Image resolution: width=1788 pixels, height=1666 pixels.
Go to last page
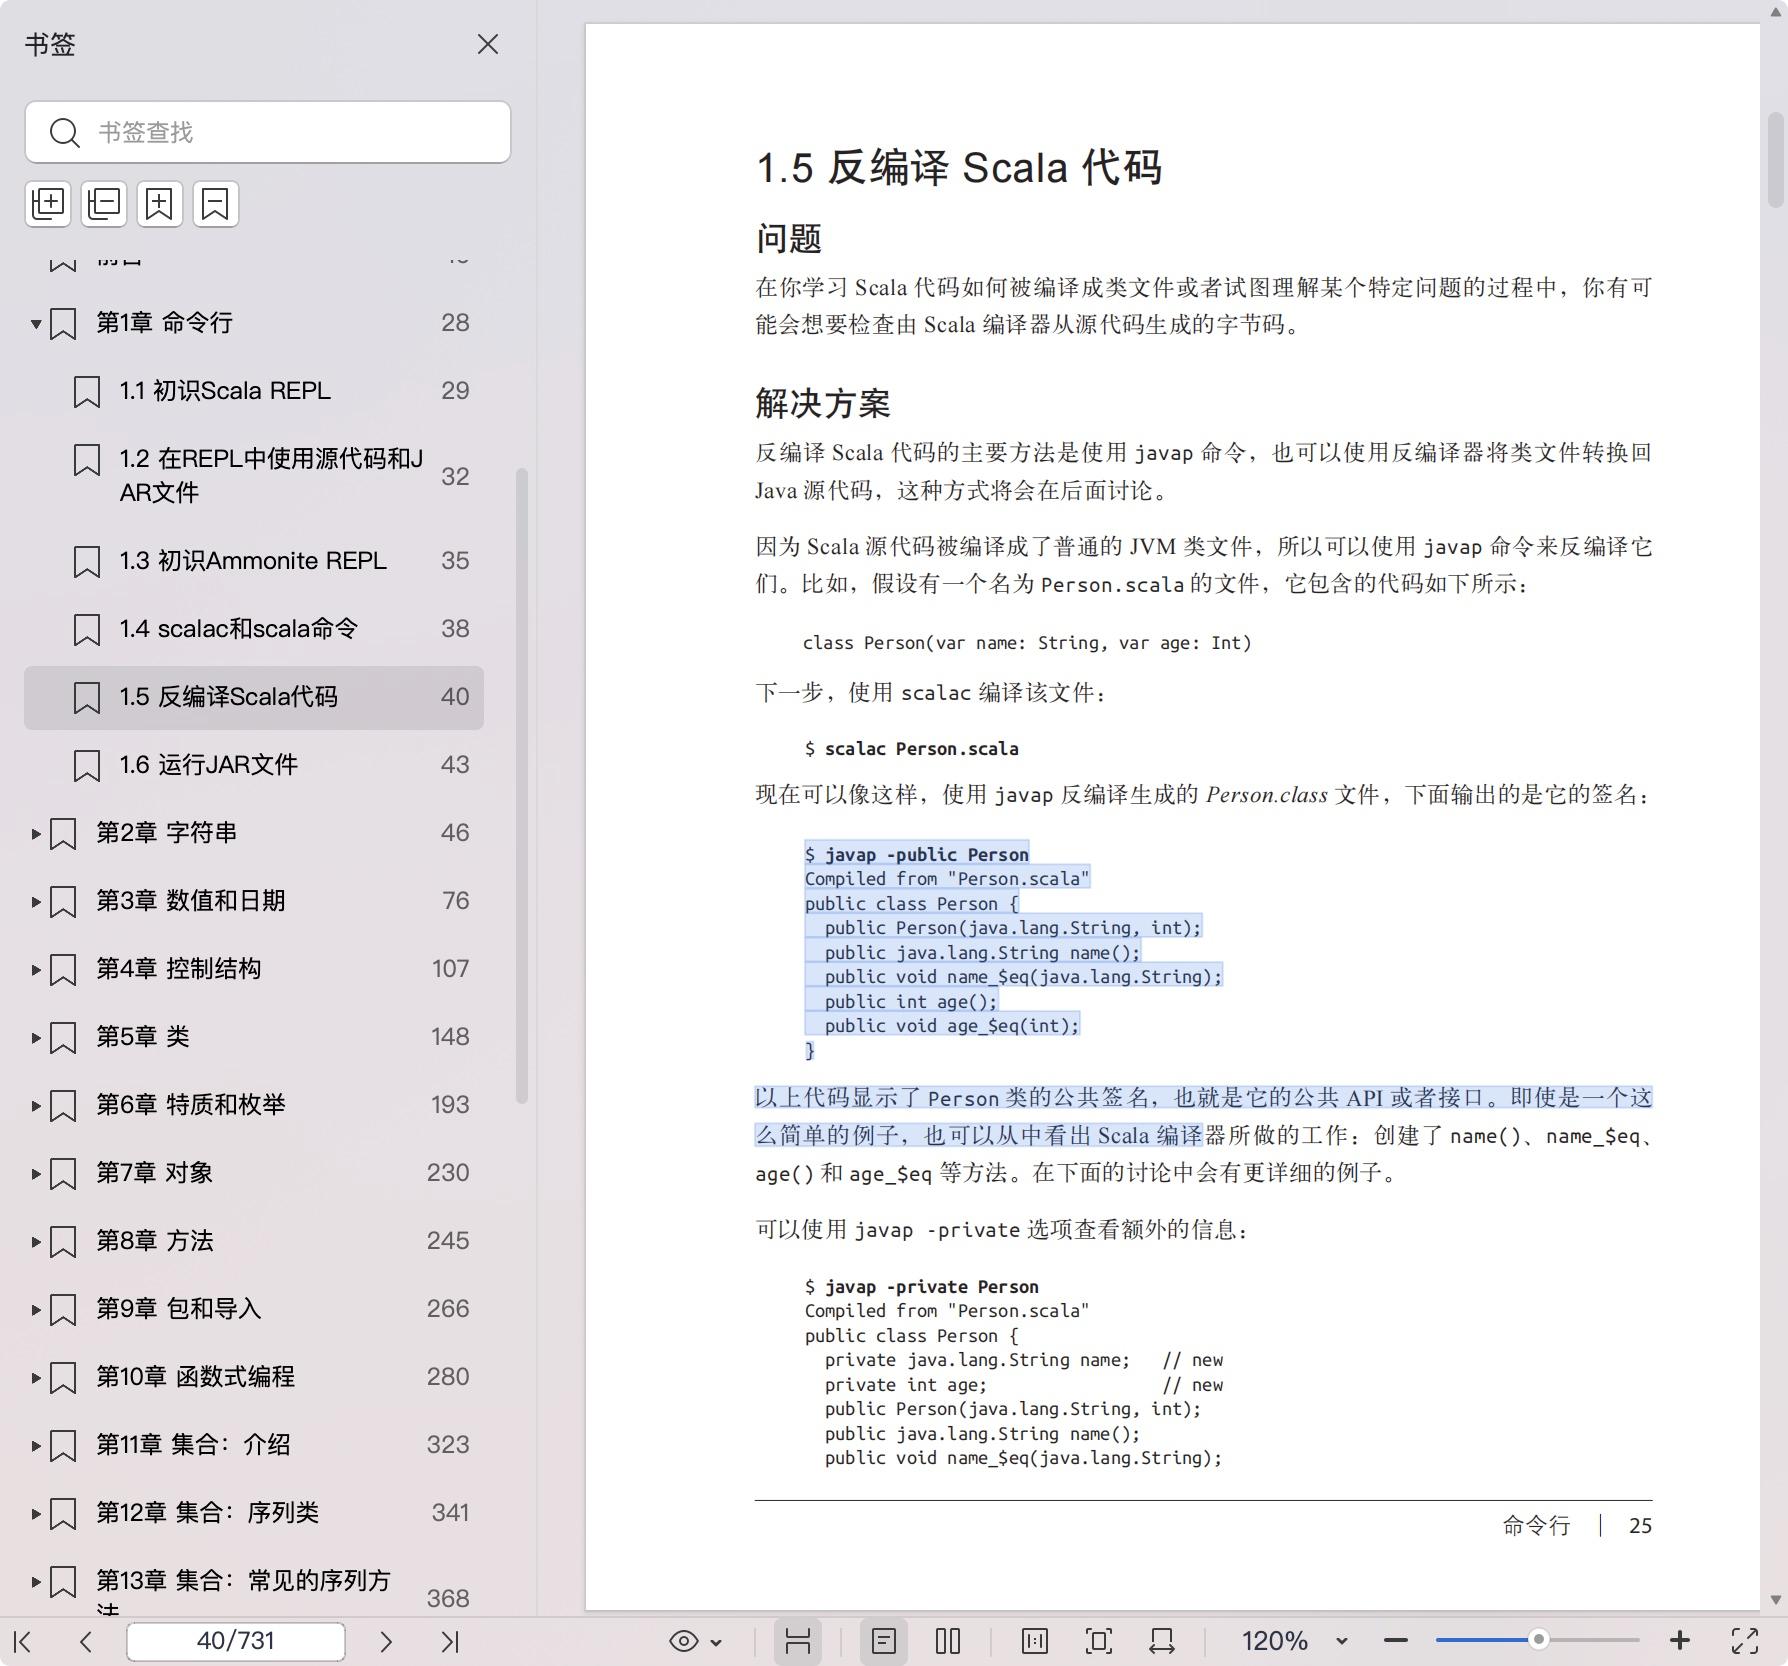pyautogui.click(x=450, y=1641)
